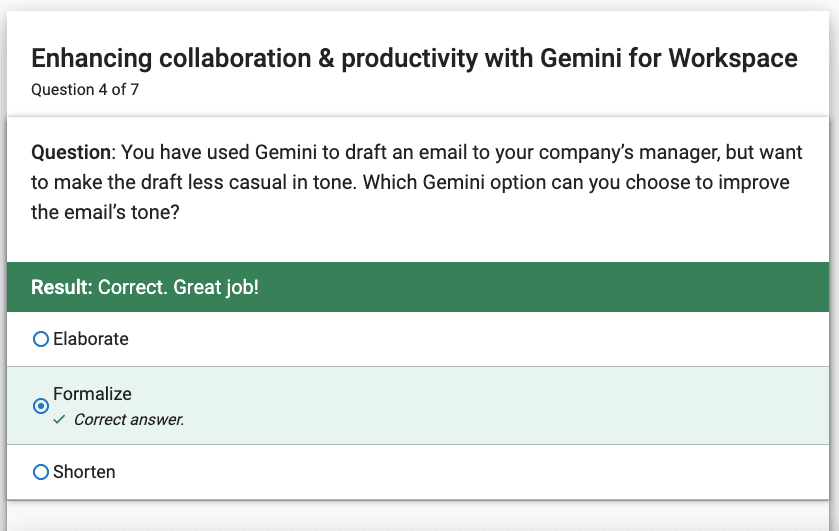Click the bold Result label in banner
Screen dimensions: 839x531
point(62,287)
